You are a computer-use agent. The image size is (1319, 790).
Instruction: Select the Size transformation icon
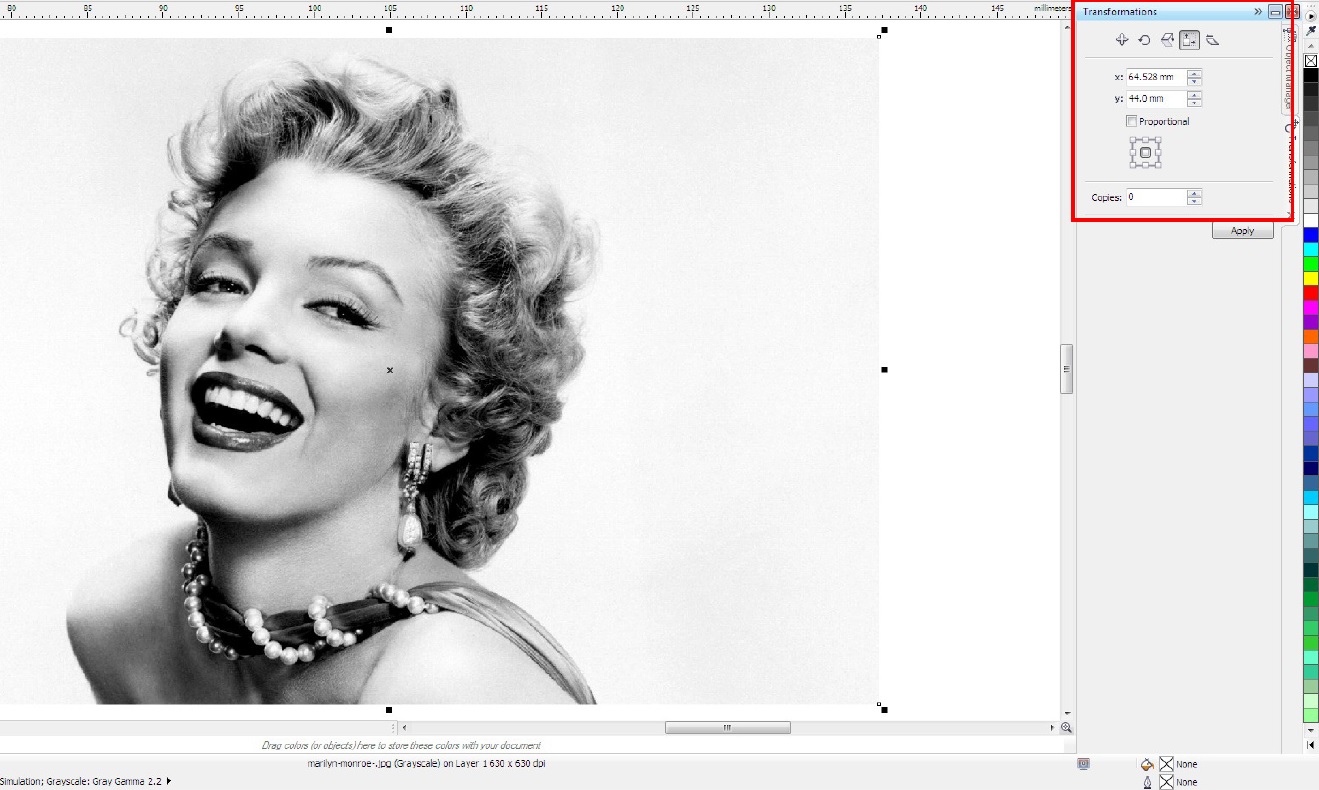coord(1189,40)
